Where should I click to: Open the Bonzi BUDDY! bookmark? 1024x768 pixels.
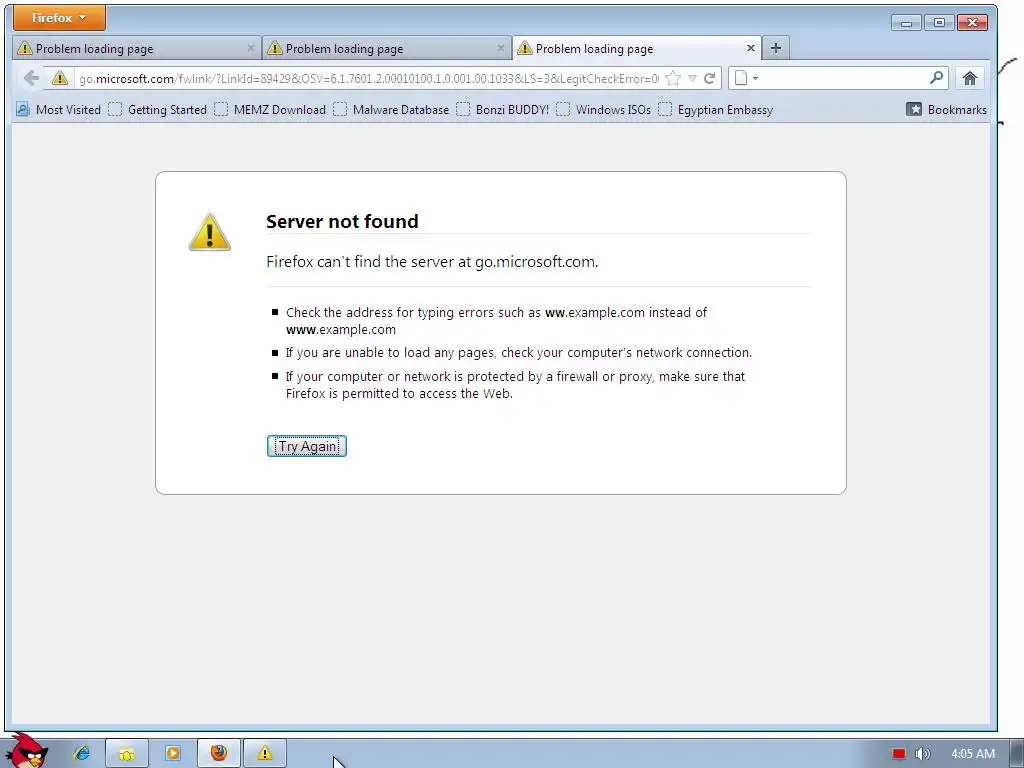(x=503, y=110)
